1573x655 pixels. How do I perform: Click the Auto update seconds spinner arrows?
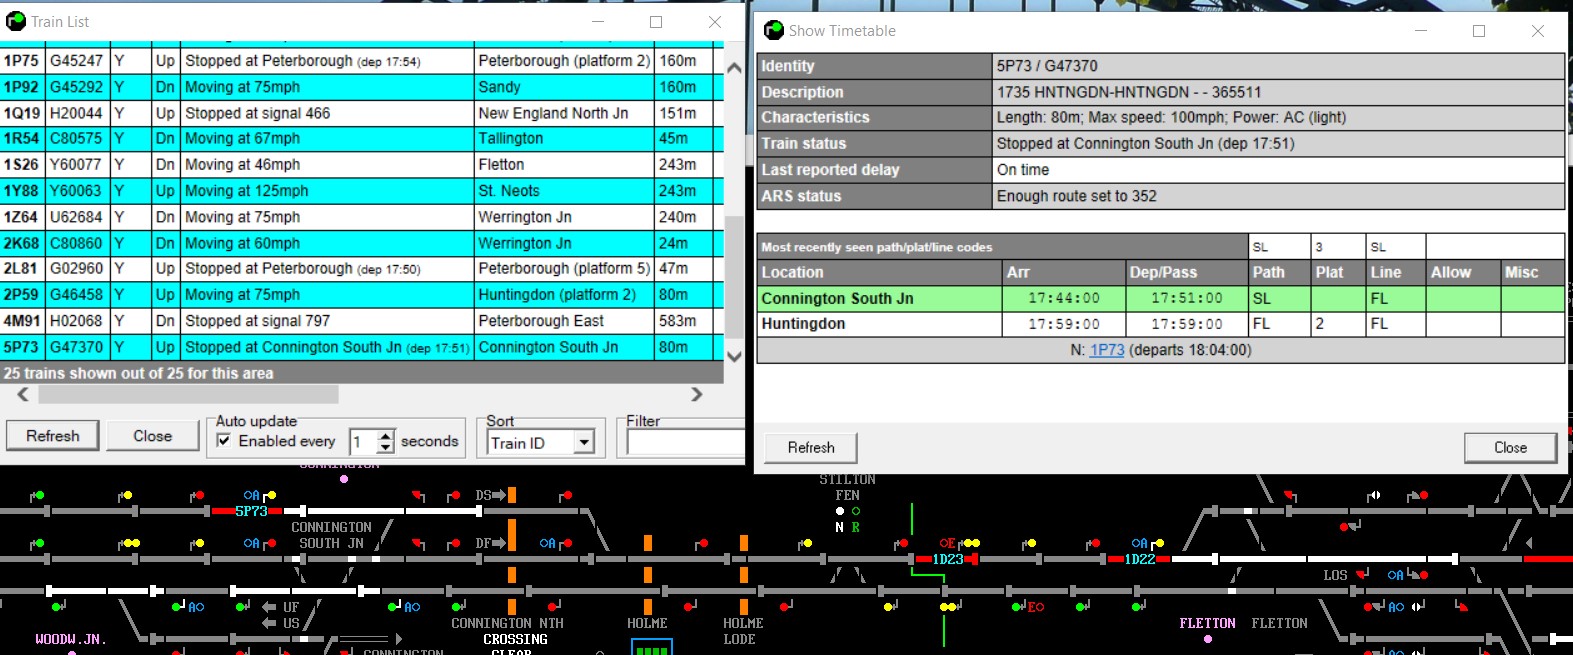(386, 441)
